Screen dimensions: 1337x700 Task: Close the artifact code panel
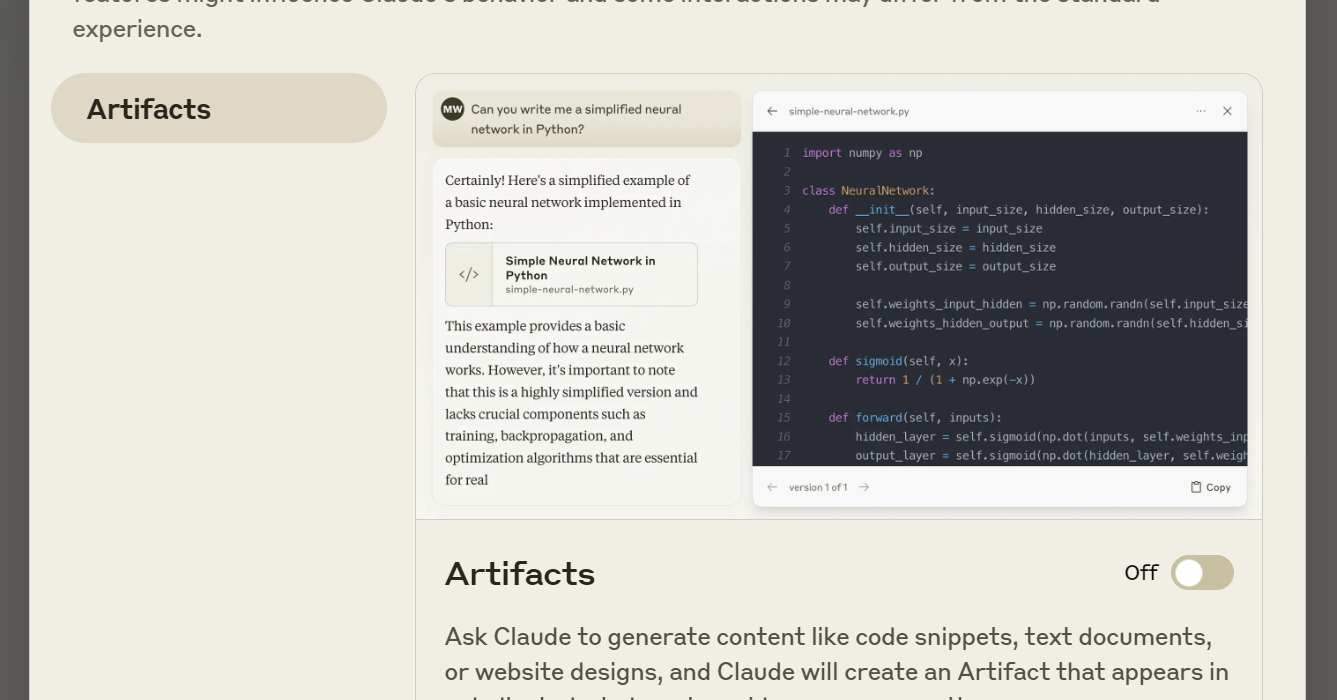pyautogui.click(x=1227, y=111)
